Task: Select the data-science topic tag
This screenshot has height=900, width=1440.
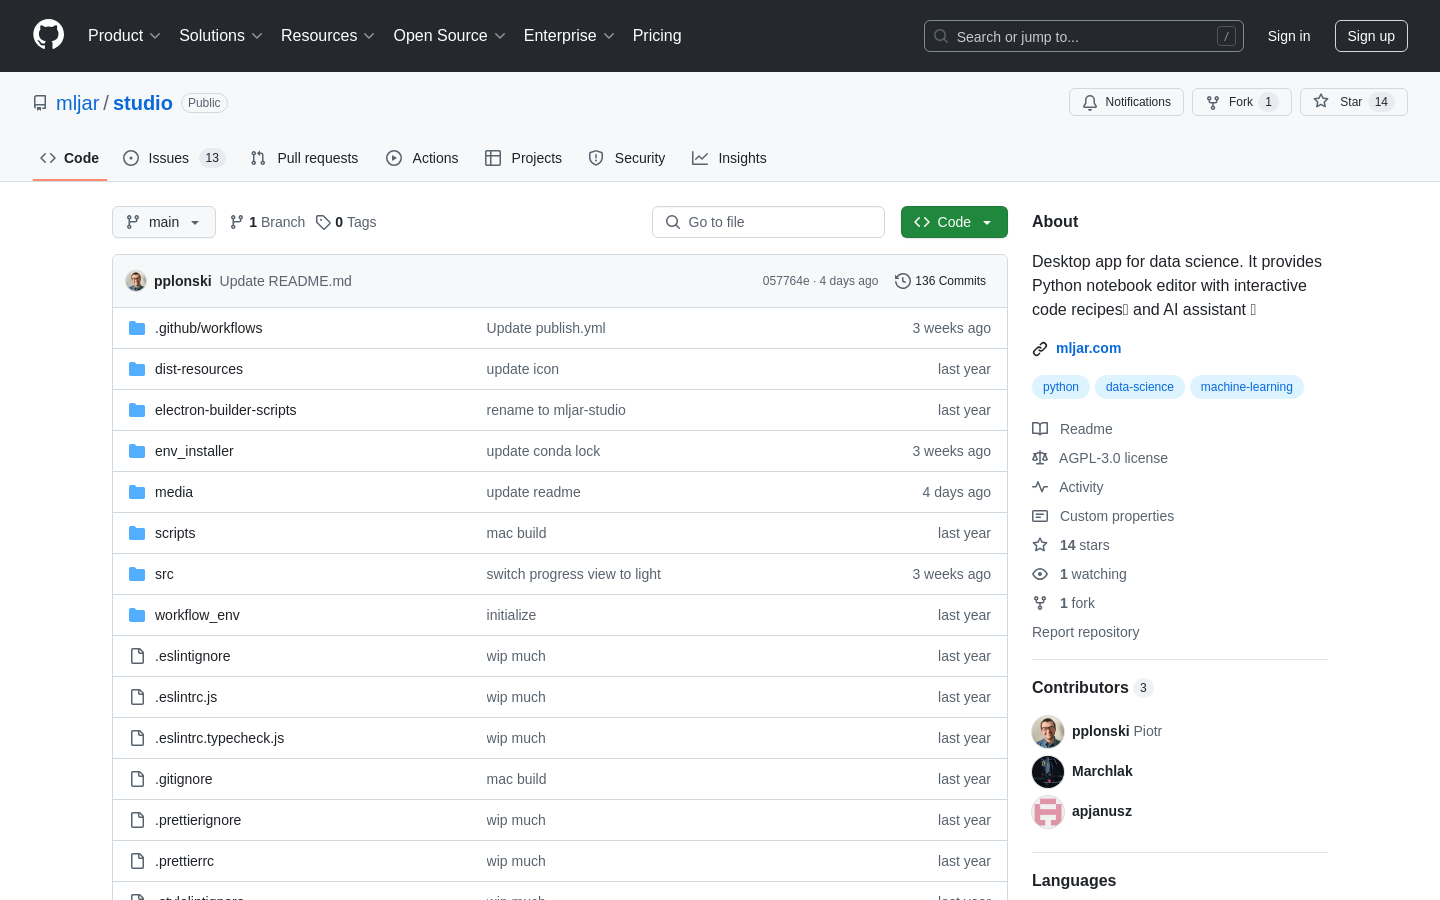Action: coord(1140,387)
